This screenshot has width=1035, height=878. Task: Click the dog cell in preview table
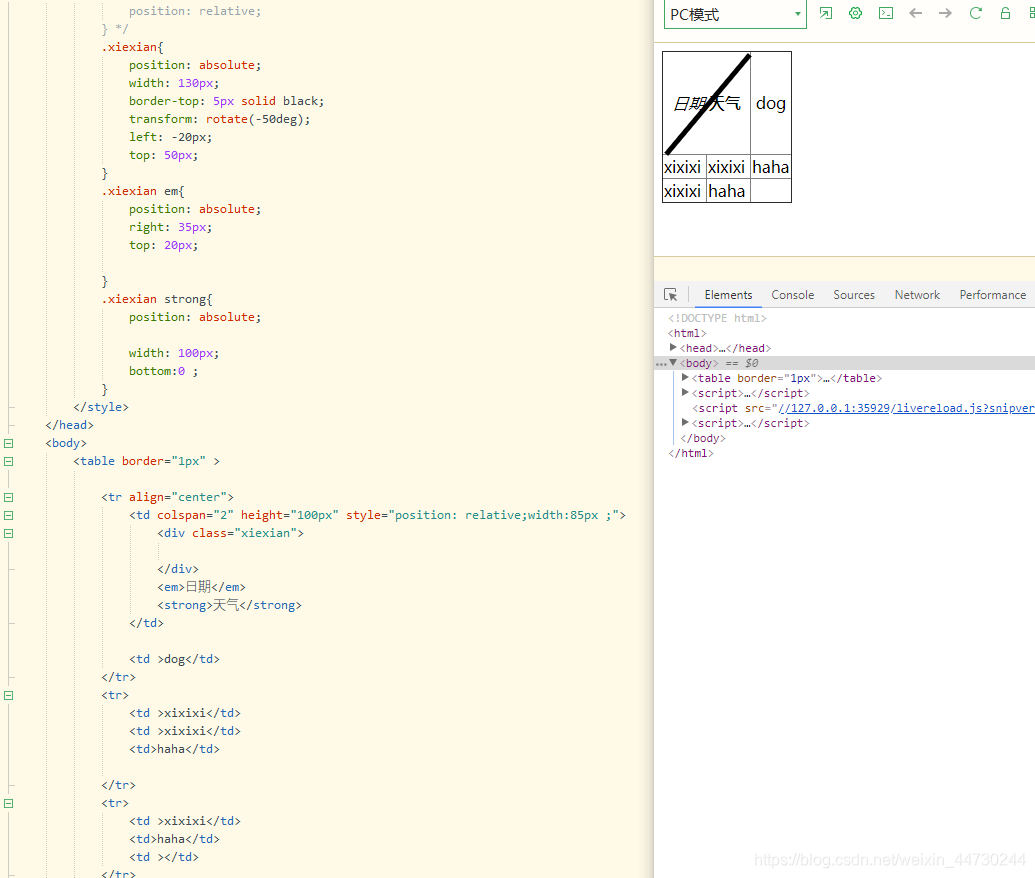[770, 104]
